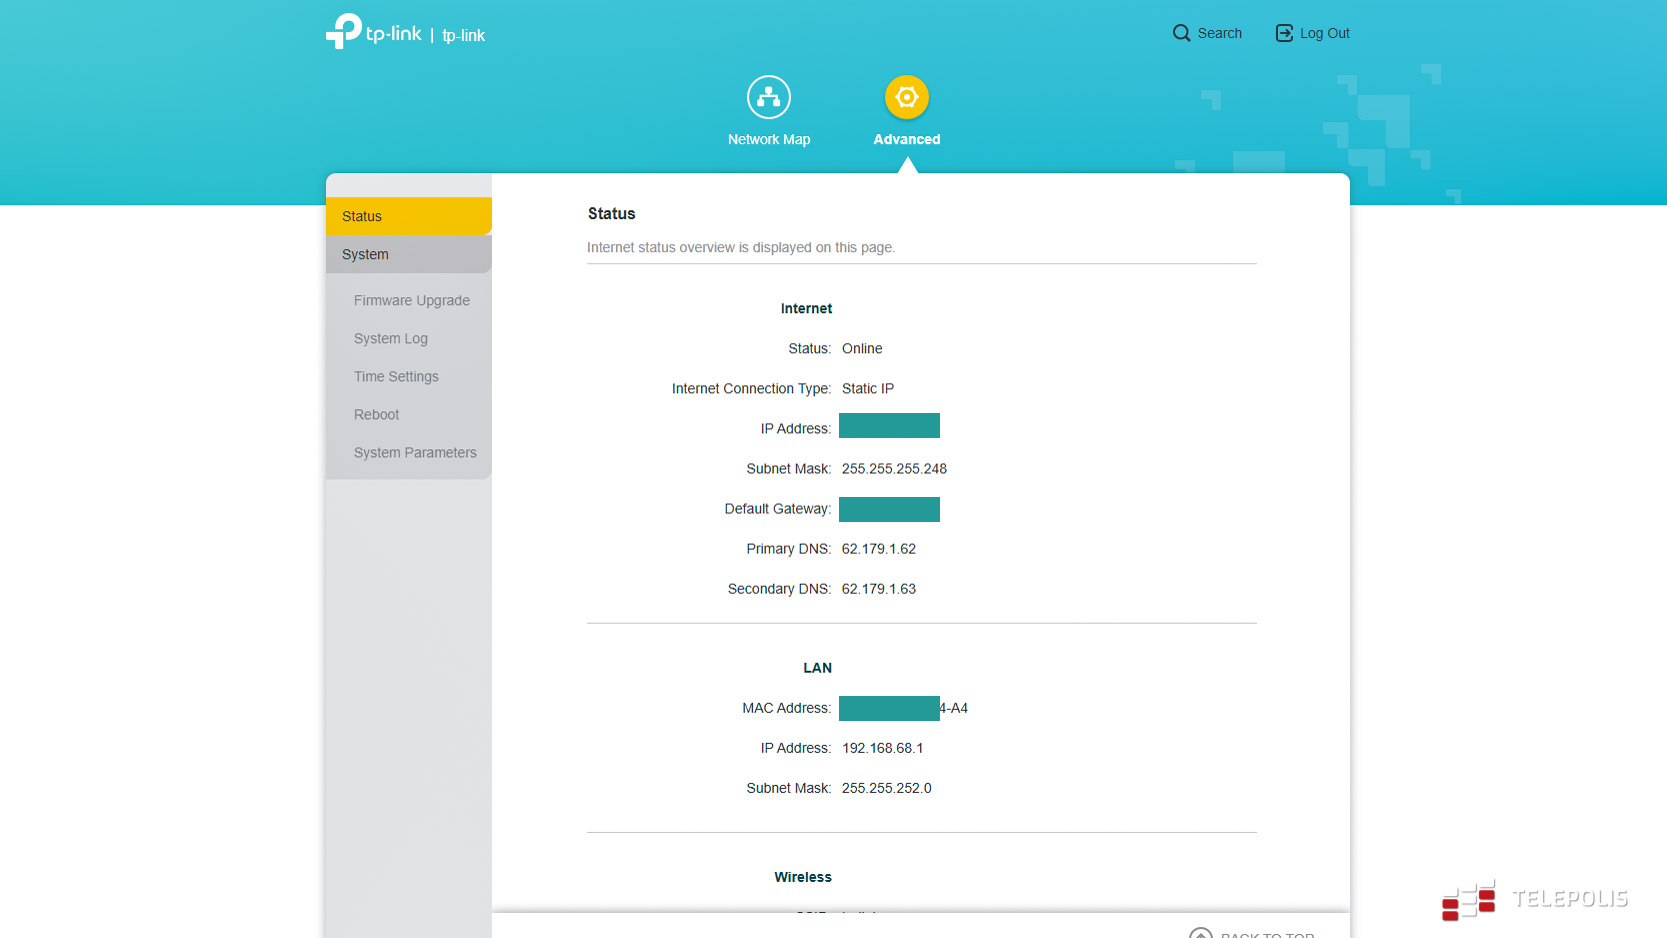The image size is (1667, 938).
Task: Select the Reboot option
Action: 376,414
